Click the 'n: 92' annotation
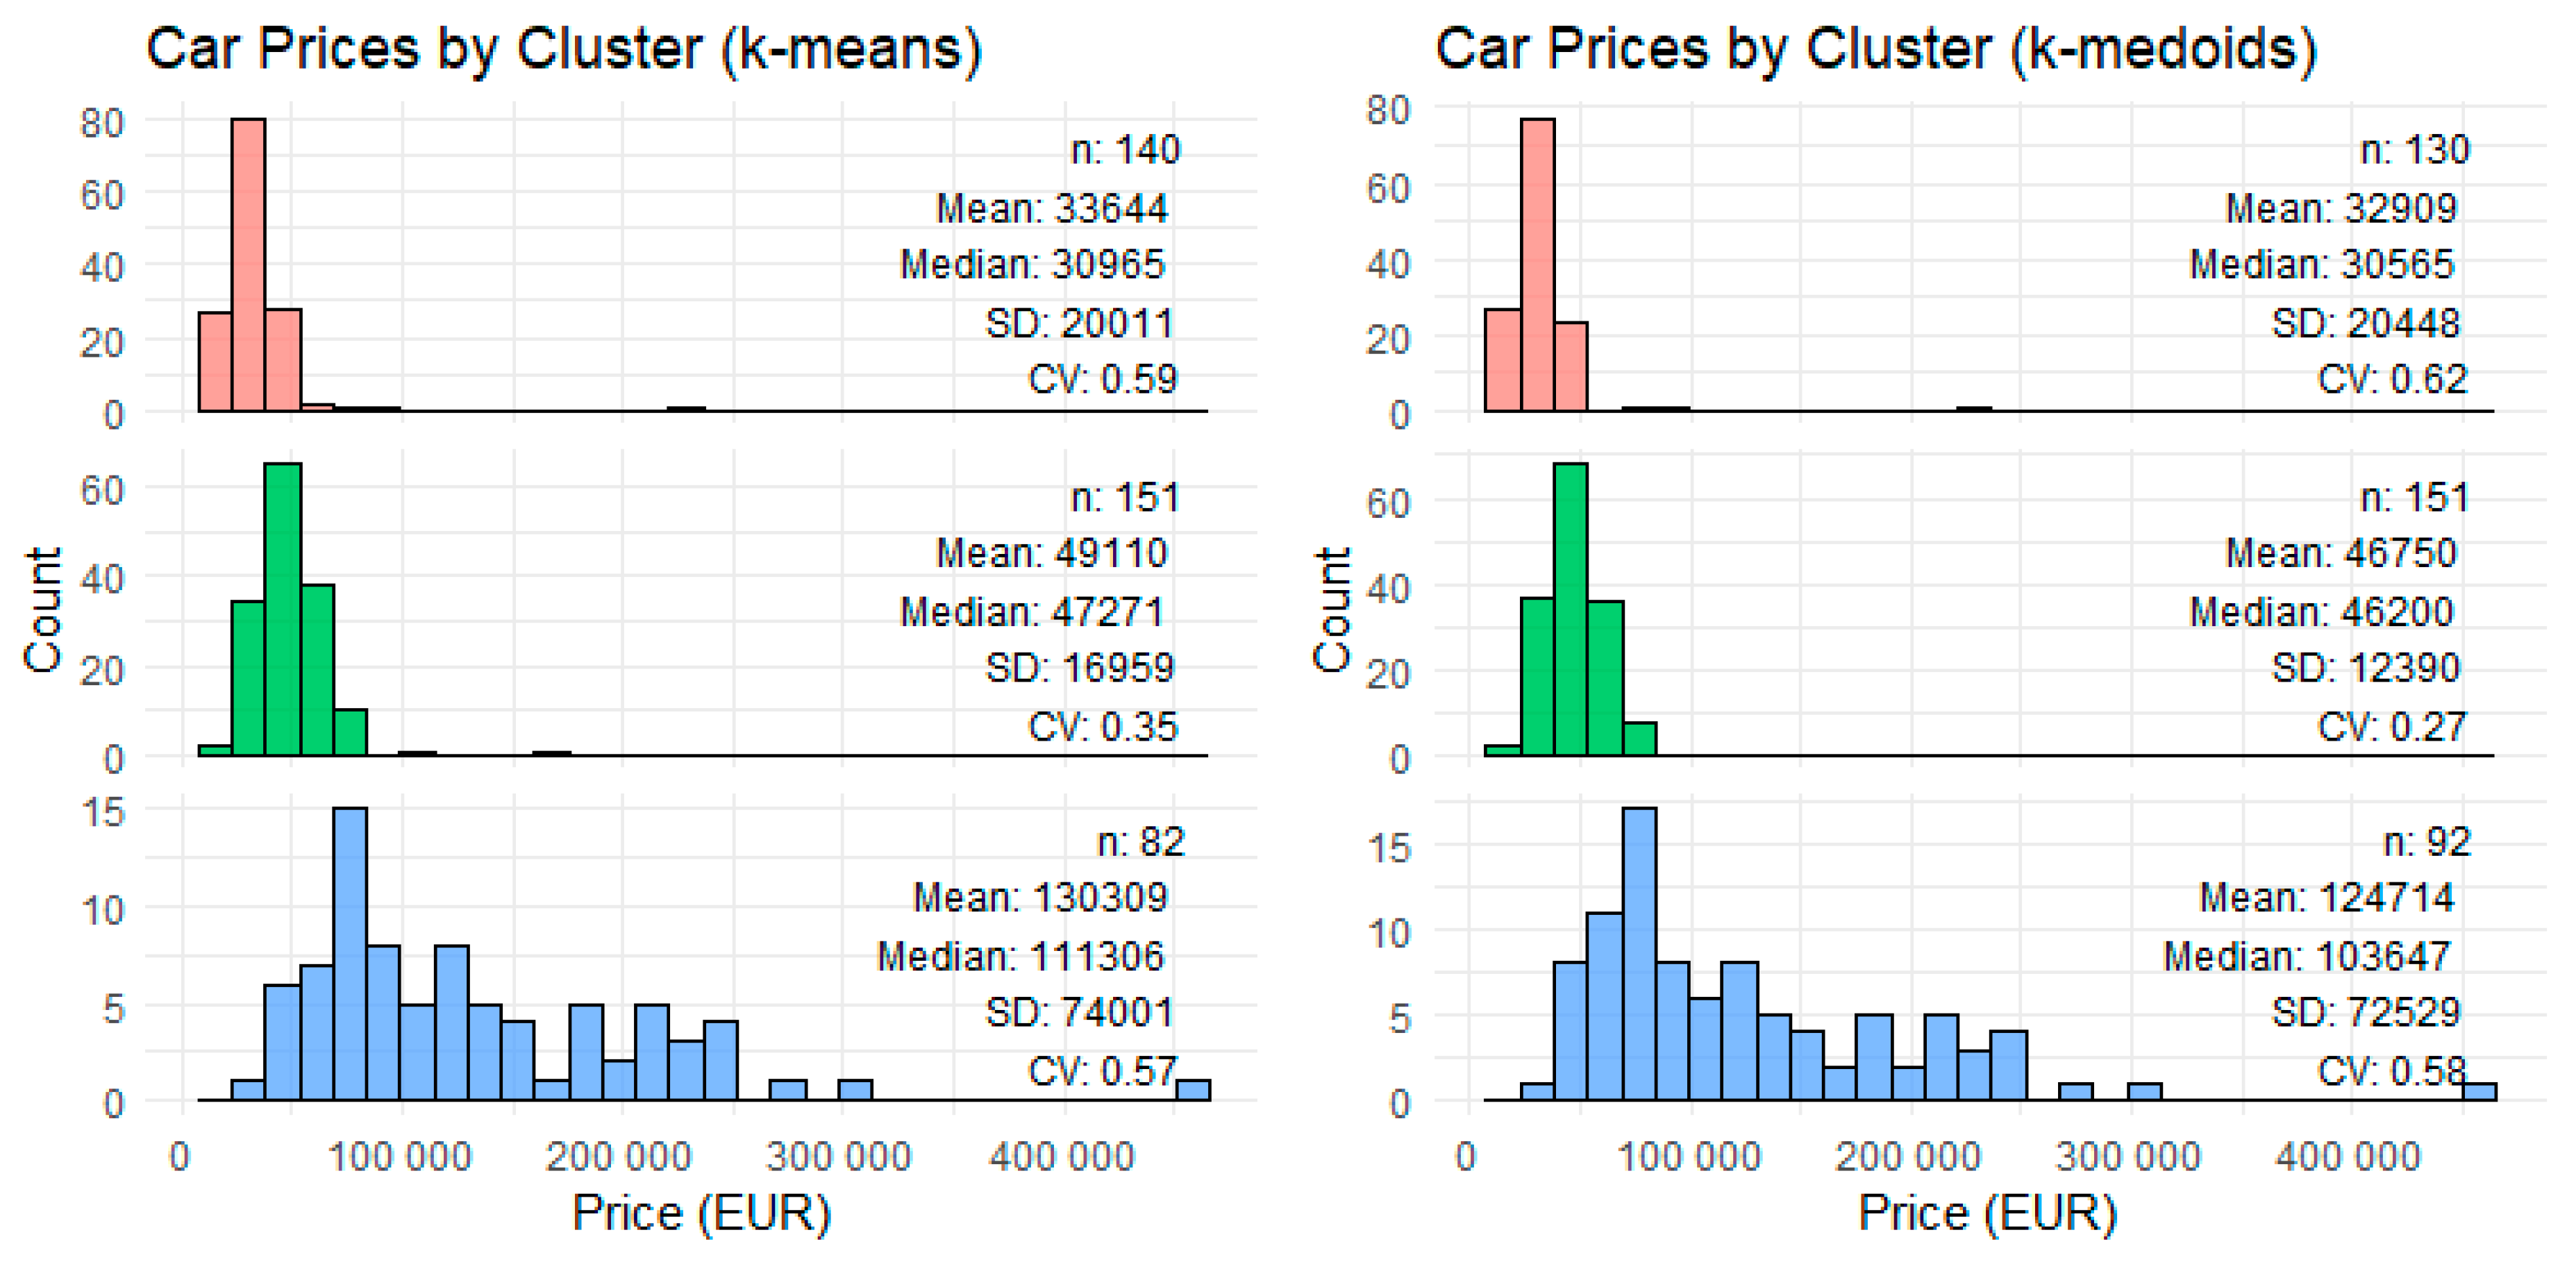This screenshot has height=1262, width=2576. 2427,842
